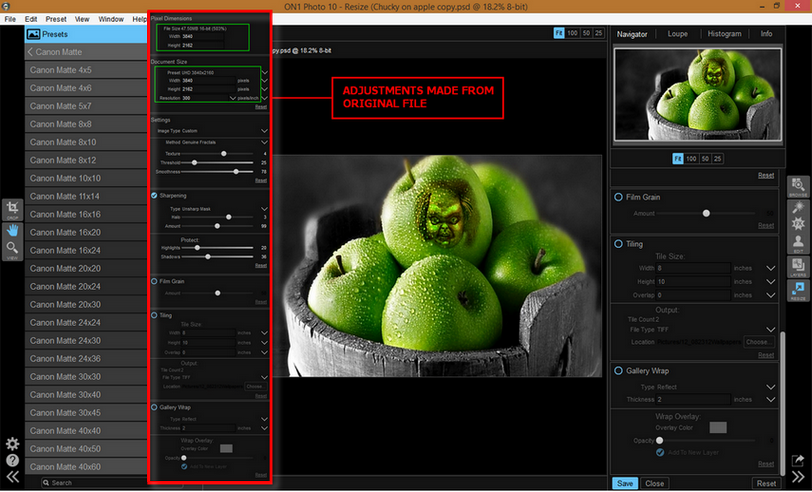The image size is (812, 492).
Task: Click the Close button beside Save
Action: (x=655, y=483)
